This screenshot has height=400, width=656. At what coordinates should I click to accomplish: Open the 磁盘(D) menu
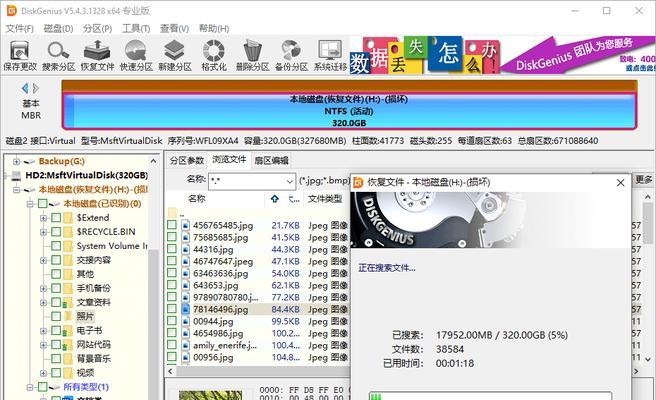[x=58, y=28]
